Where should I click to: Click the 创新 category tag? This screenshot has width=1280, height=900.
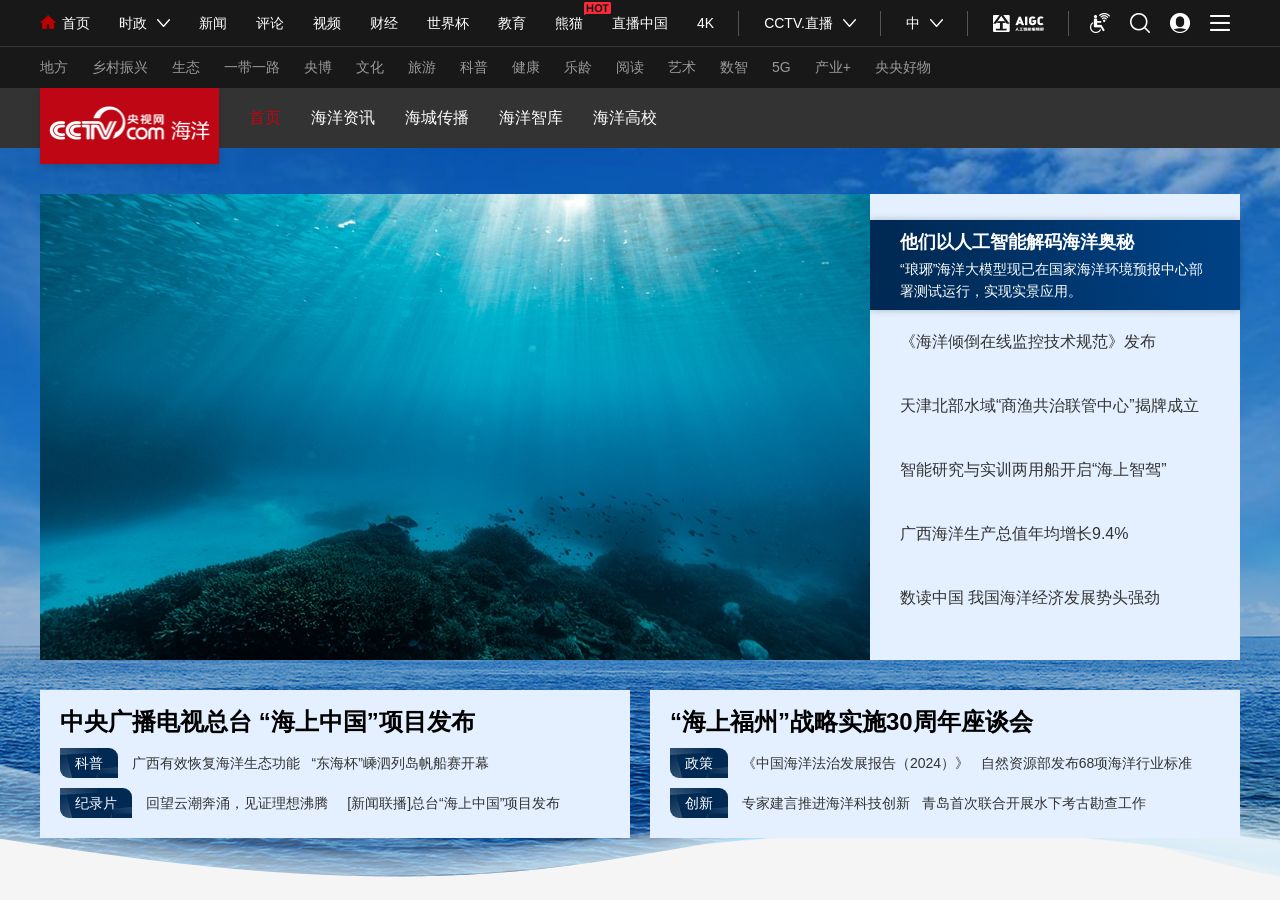[699, 803]
